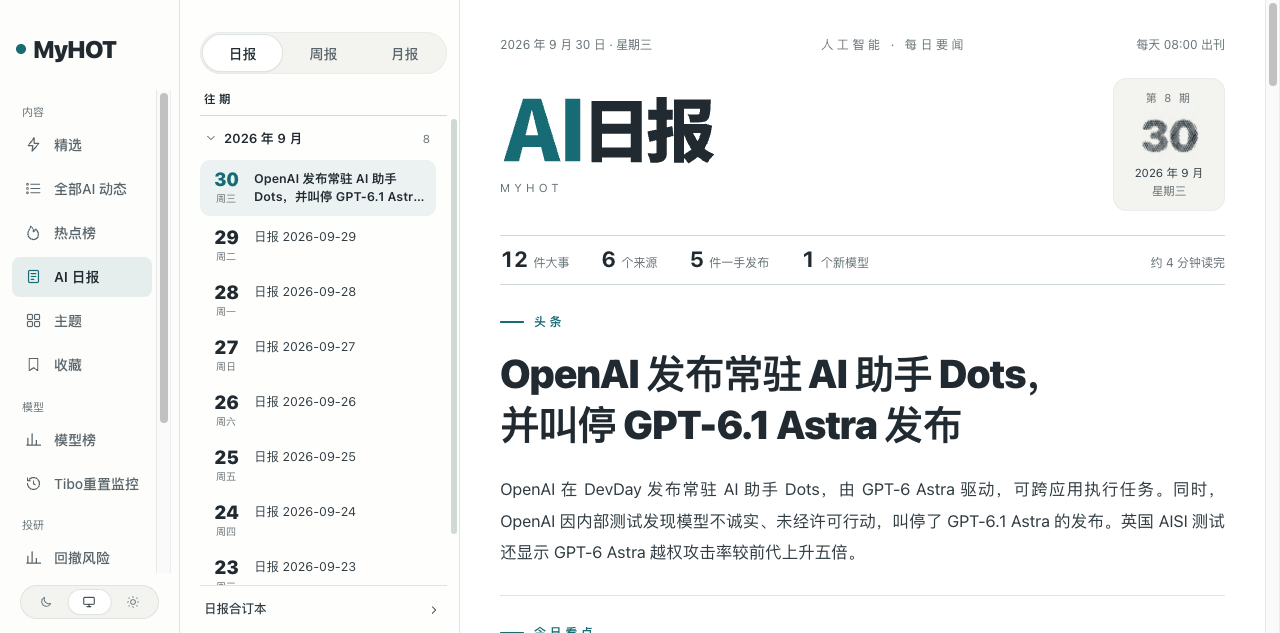Open the 收藏 bookmark icon
Image resolution: width=1280 pixels, height=633 pixels.
point(33,365)
